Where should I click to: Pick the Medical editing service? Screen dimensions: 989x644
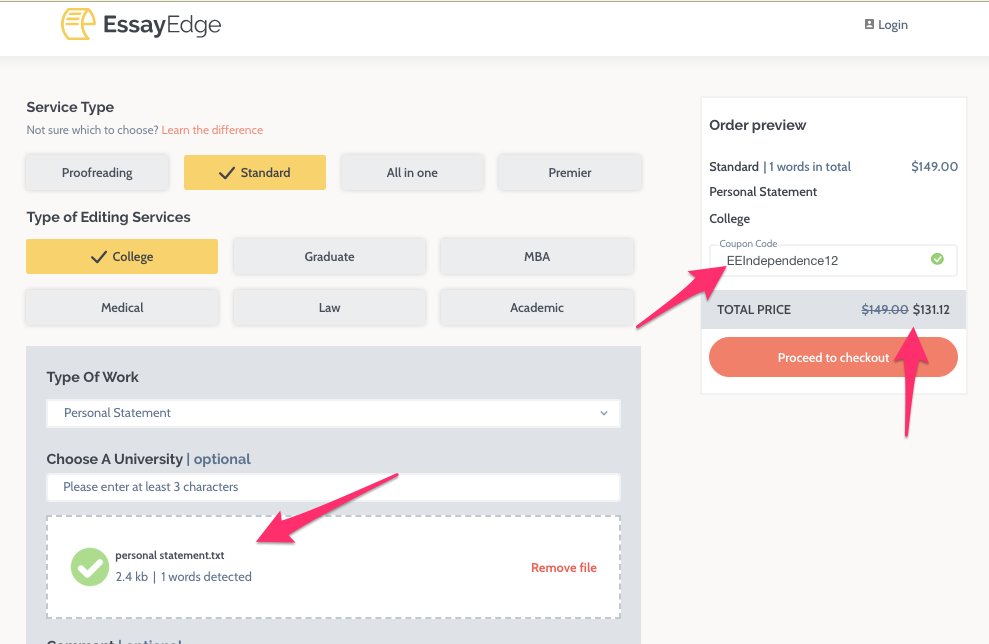(x=122, y=308)
